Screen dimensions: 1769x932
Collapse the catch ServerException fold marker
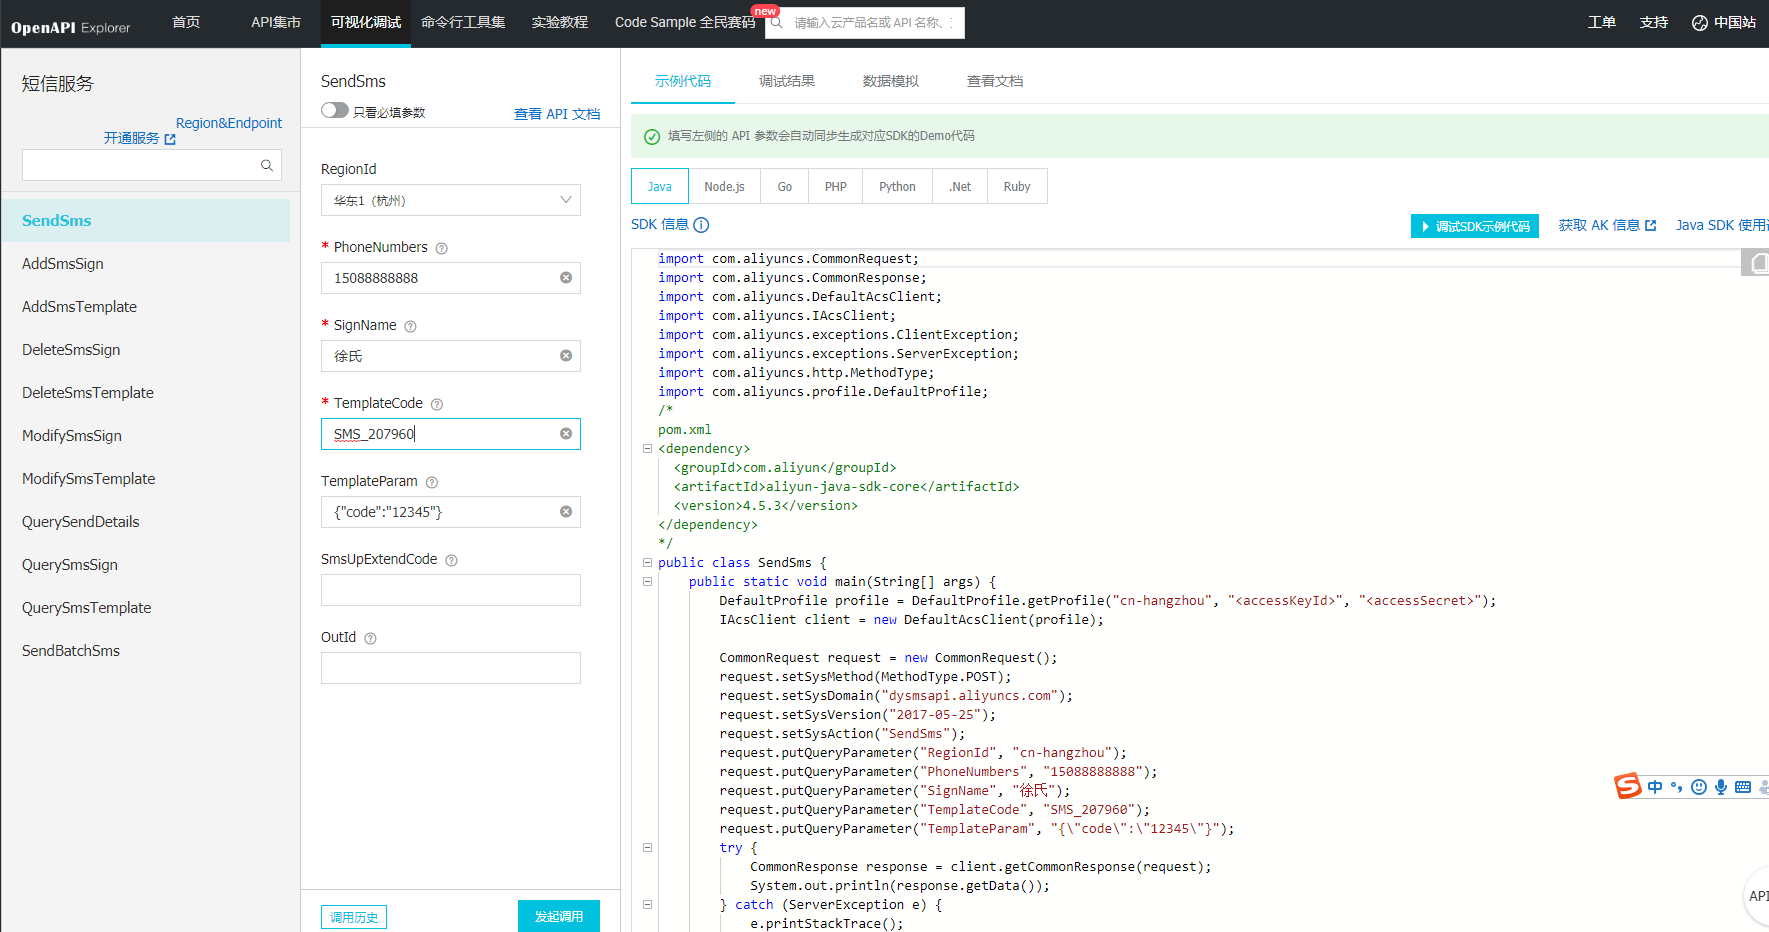(647, 905)
